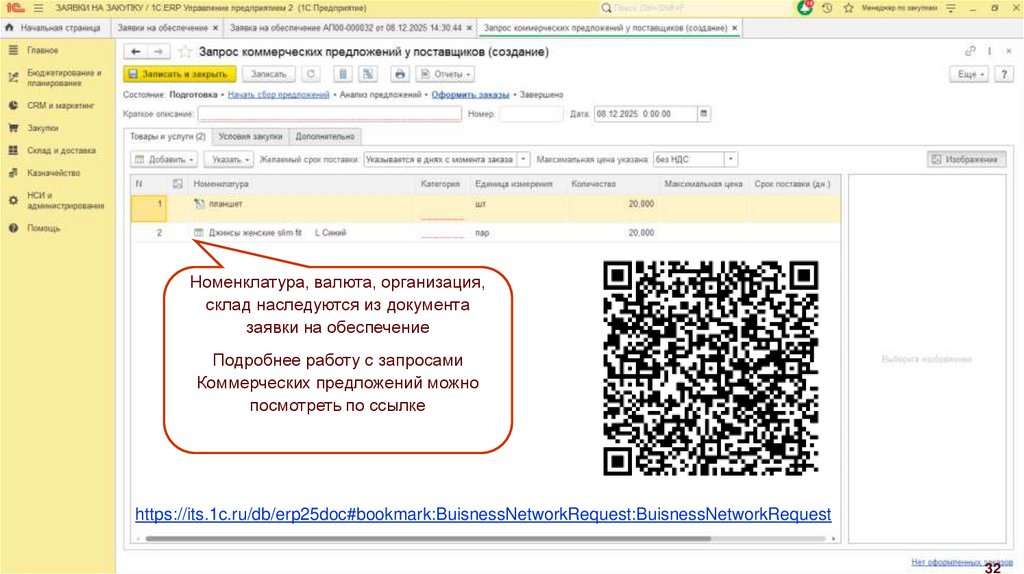
Task: Open the service settings lines icon
Action: (x=951, y=8)
